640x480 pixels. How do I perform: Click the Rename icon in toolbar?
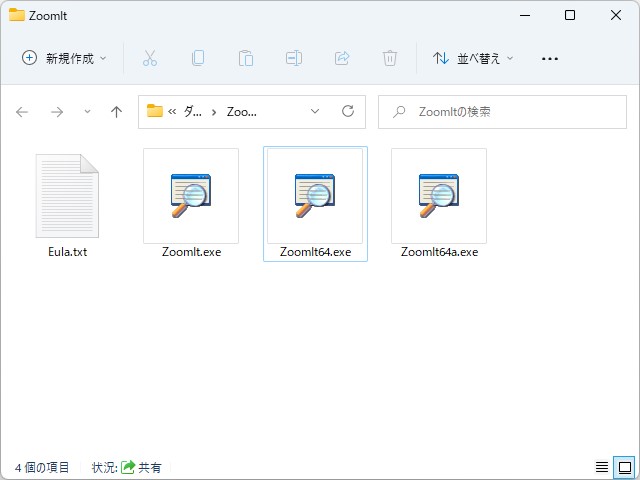tap(294, 58)
